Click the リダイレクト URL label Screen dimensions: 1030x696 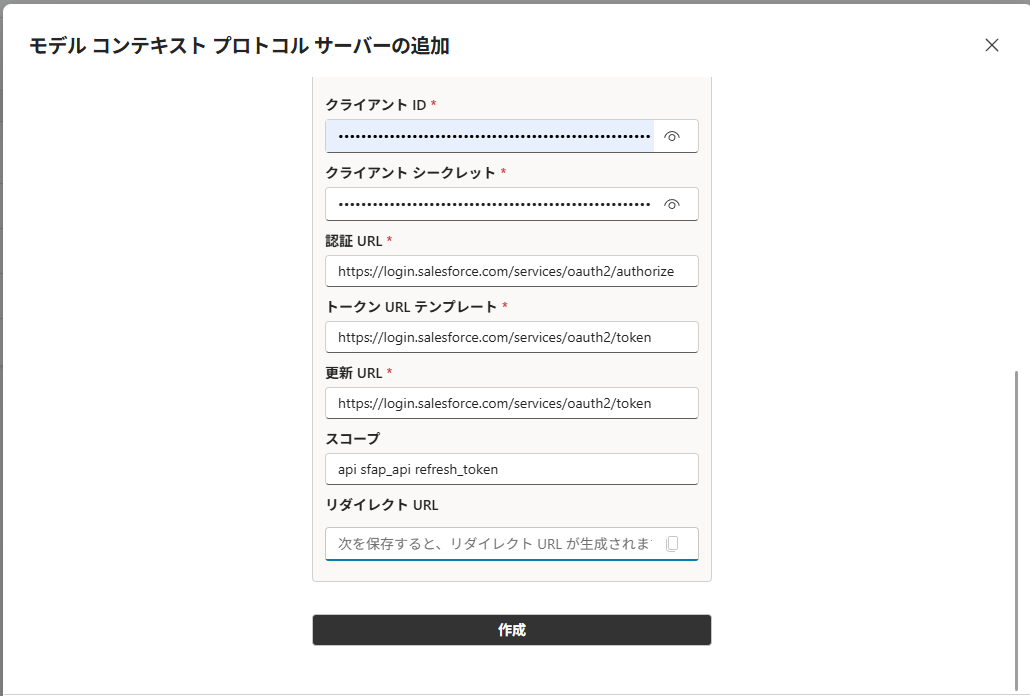(x=382, y=505)
